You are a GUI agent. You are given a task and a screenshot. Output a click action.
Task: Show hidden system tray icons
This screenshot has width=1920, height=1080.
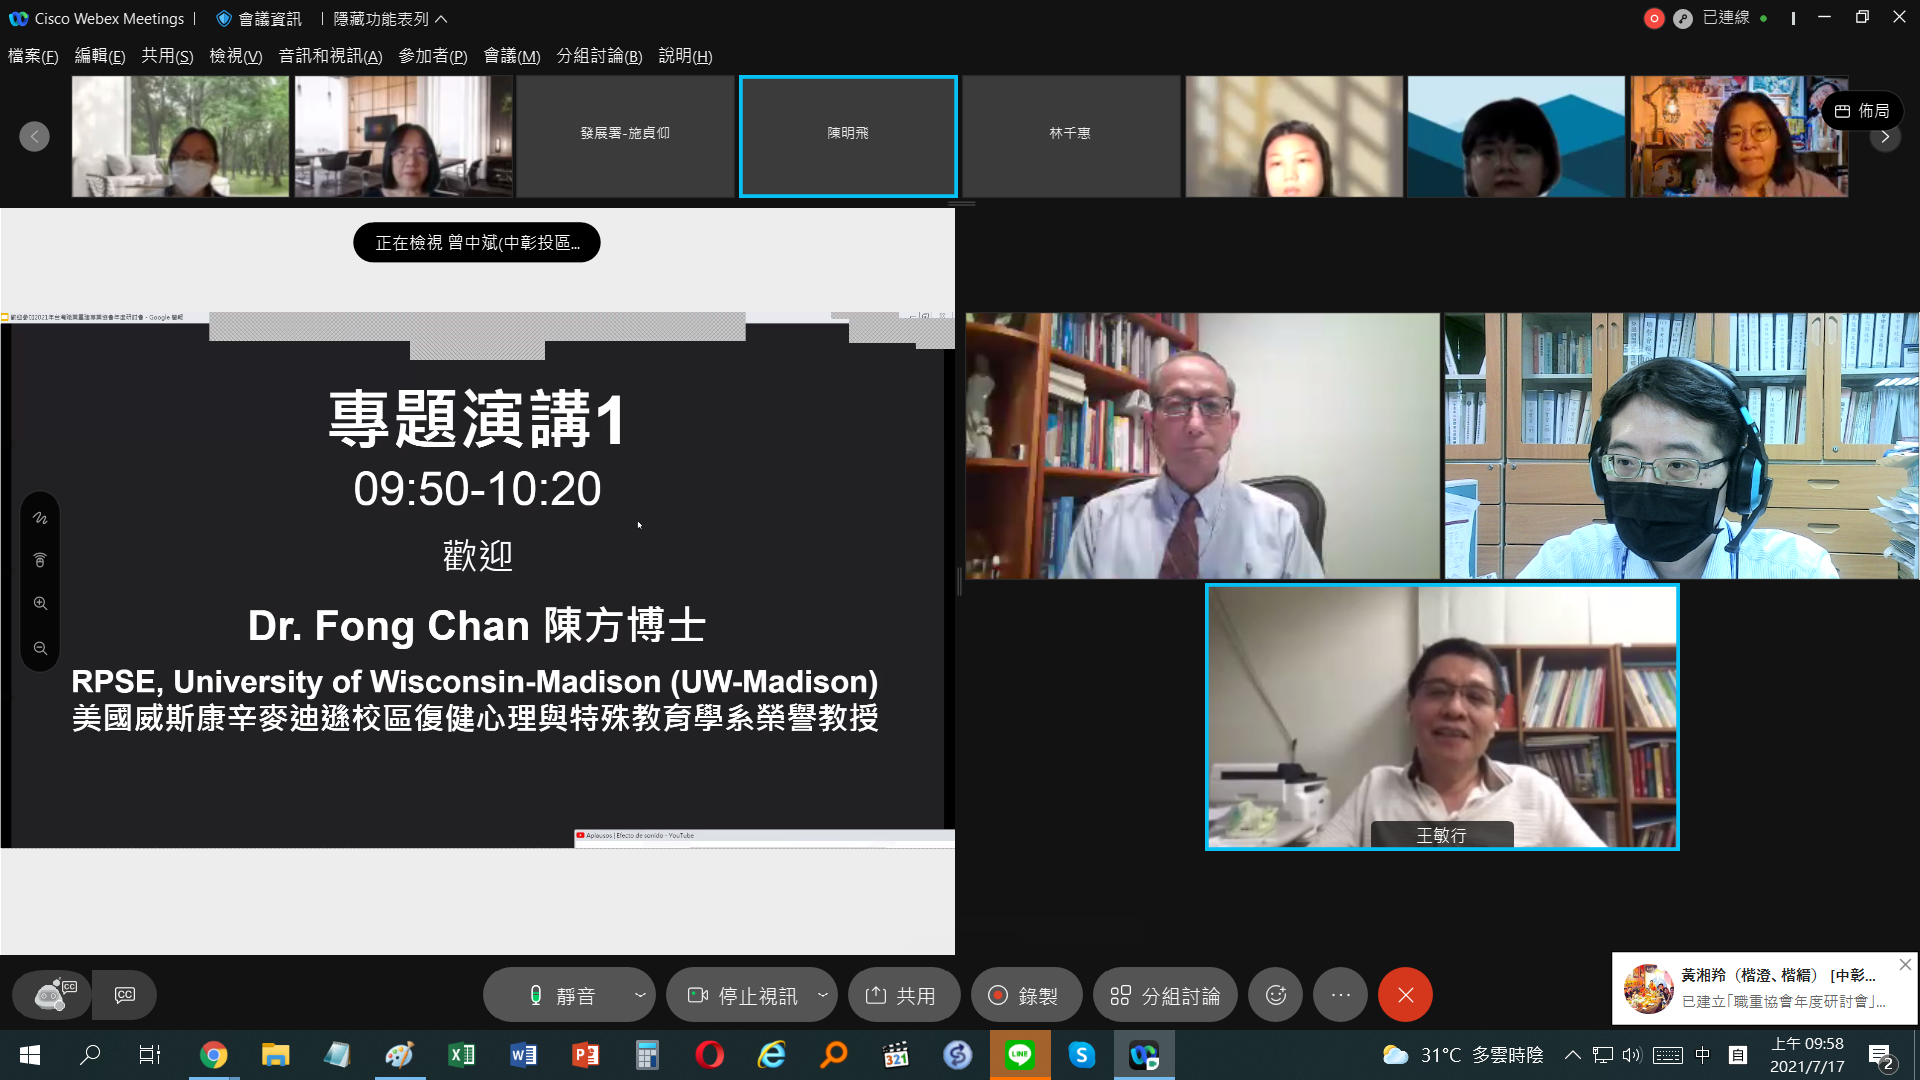point(1572,1055)
